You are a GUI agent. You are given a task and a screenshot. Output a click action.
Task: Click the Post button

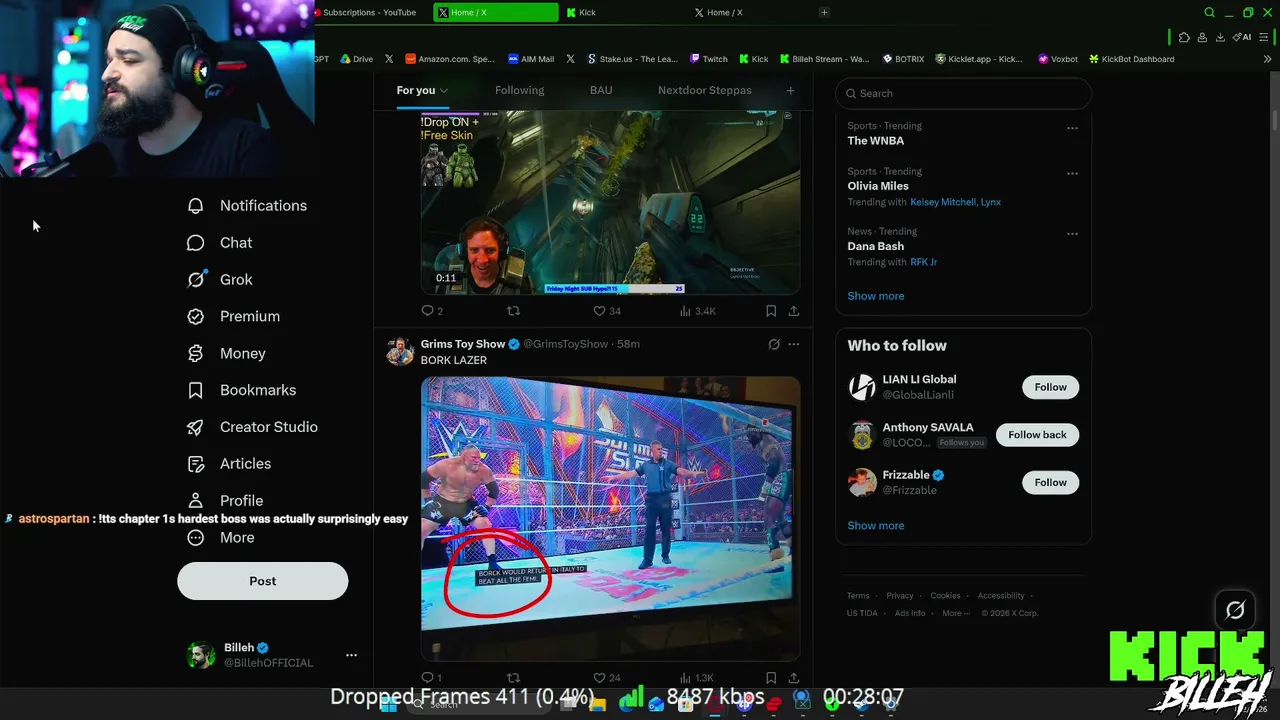pyautogui.click(x=263, y=581)
